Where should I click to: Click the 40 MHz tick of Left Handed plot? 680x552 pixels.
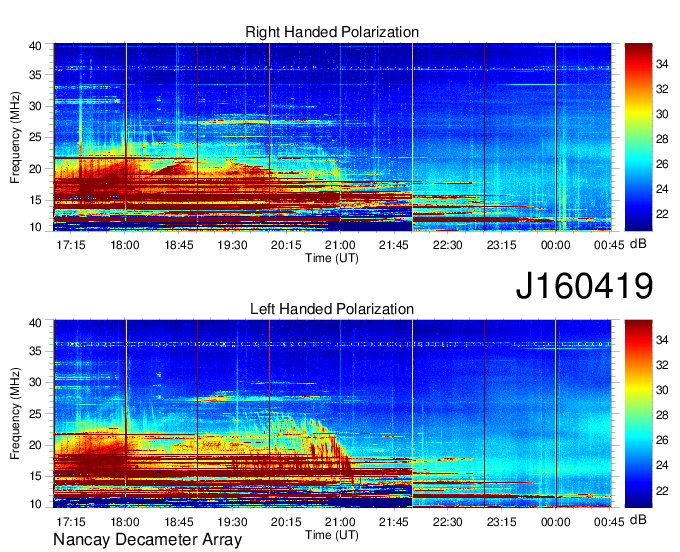[x=35, y=322]
